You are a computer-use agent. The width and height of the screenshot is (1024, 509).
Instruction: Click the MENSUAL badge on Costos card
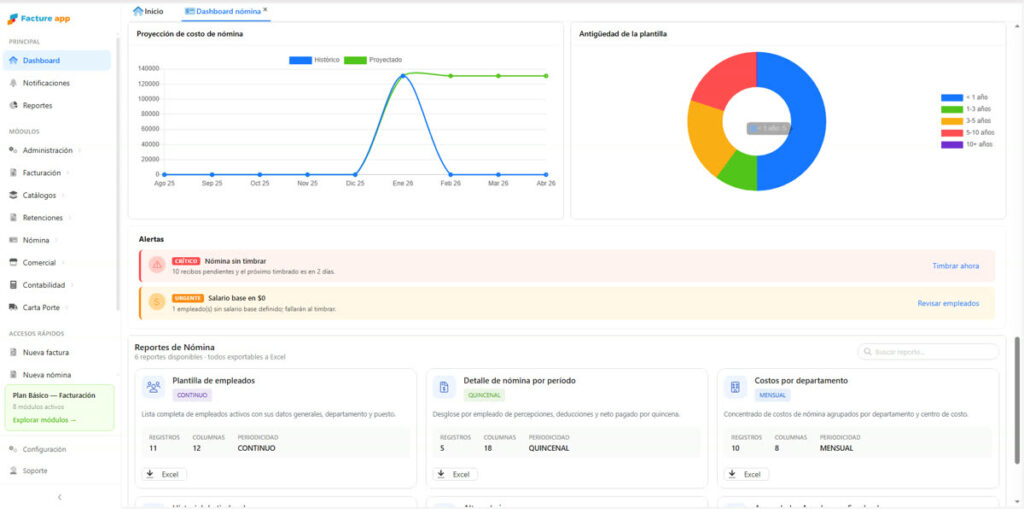pyautogui.click(x=773, y=395)
